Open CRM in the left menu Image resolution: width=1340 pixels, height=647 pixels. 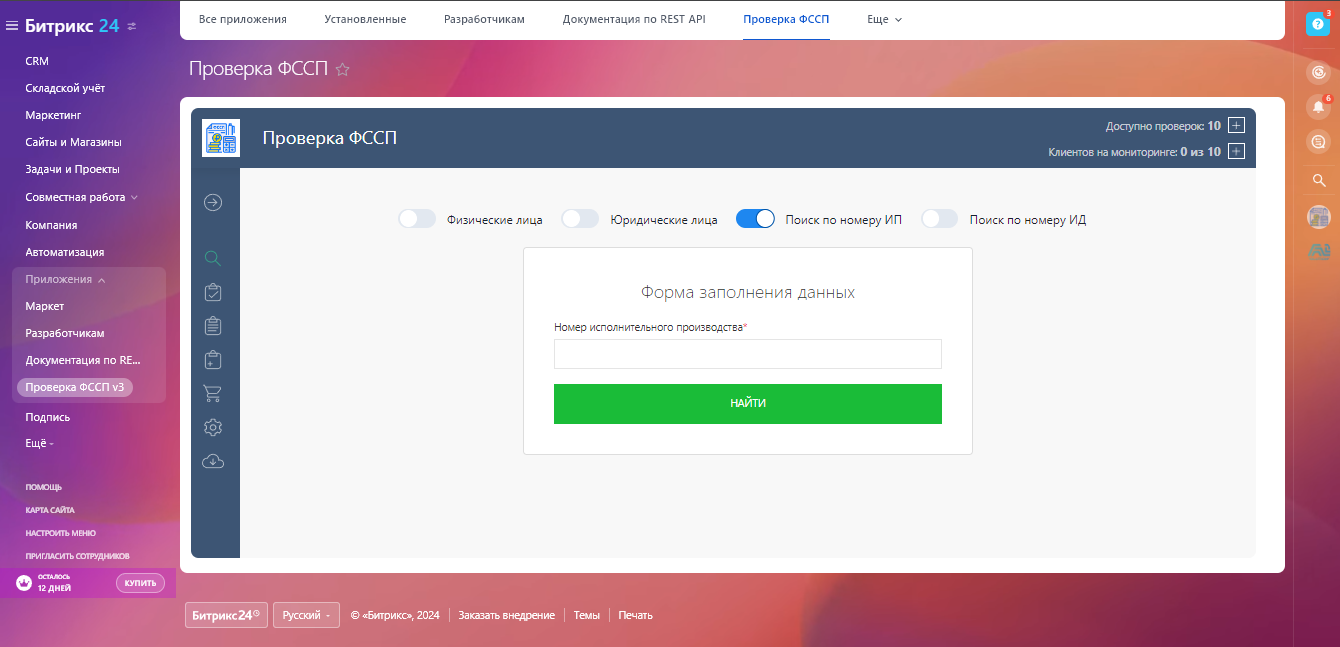coord(37,61)
